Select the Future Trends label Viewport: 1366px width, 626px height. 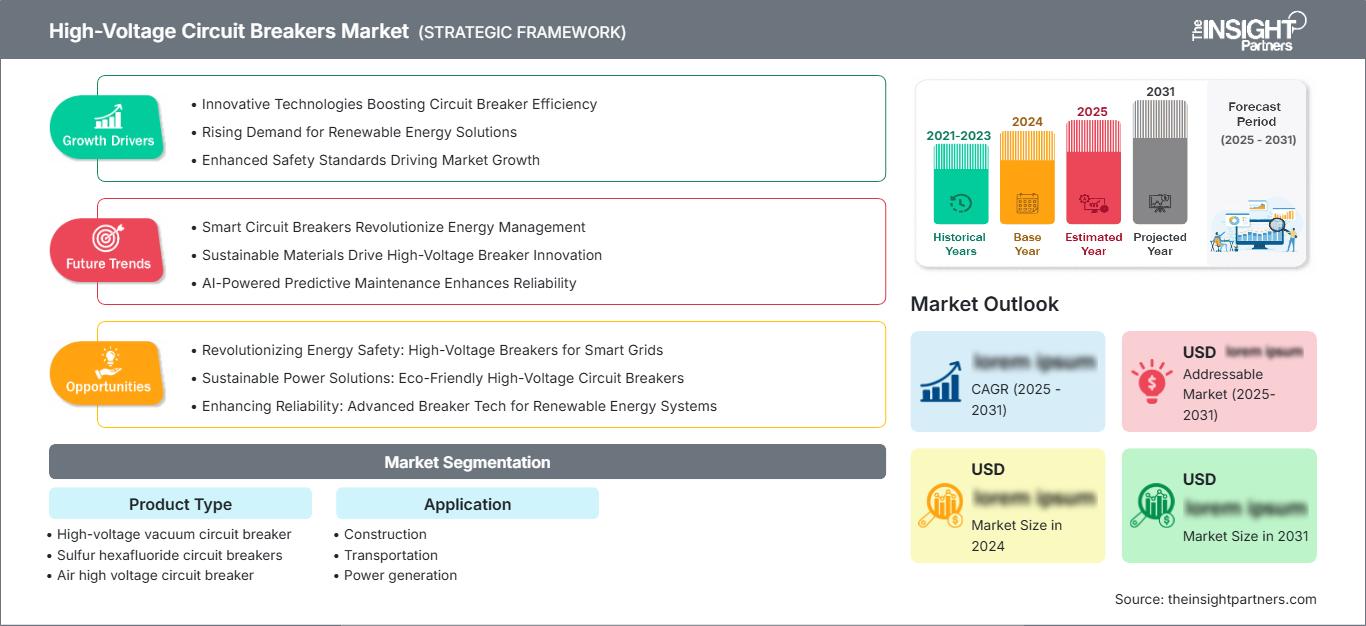(x=108, y=264)
